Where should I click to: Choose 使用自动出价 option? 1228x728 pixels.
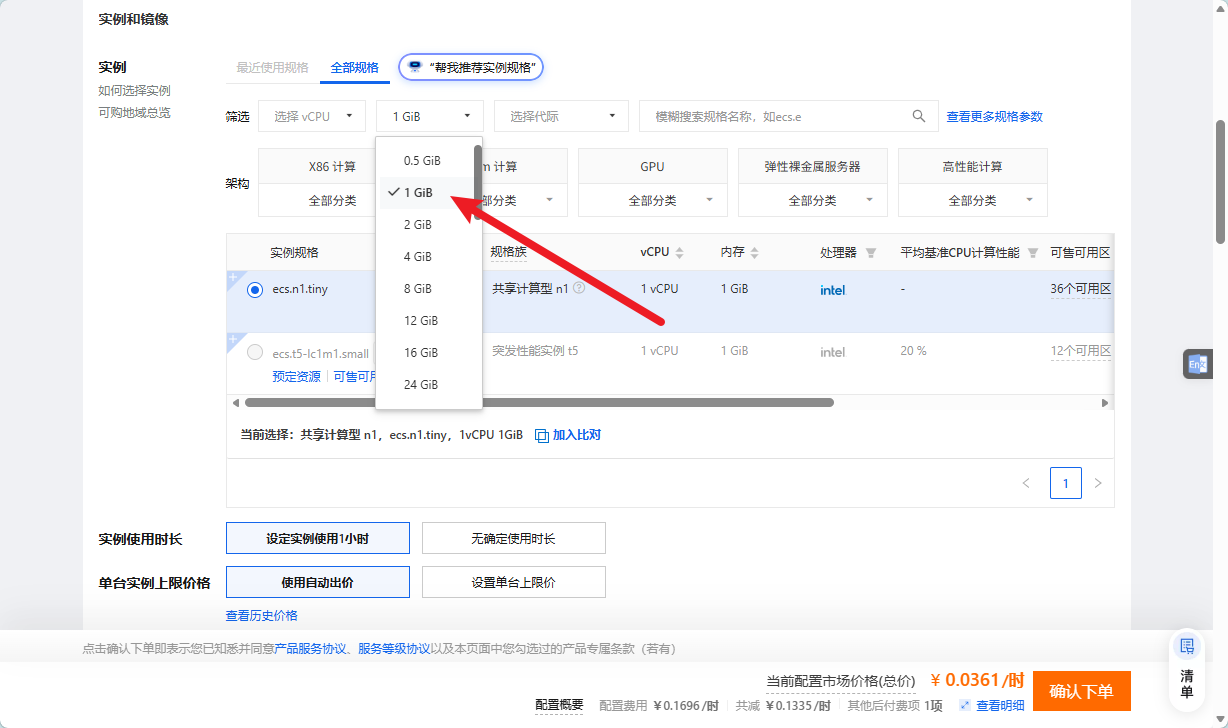point(318,582)
